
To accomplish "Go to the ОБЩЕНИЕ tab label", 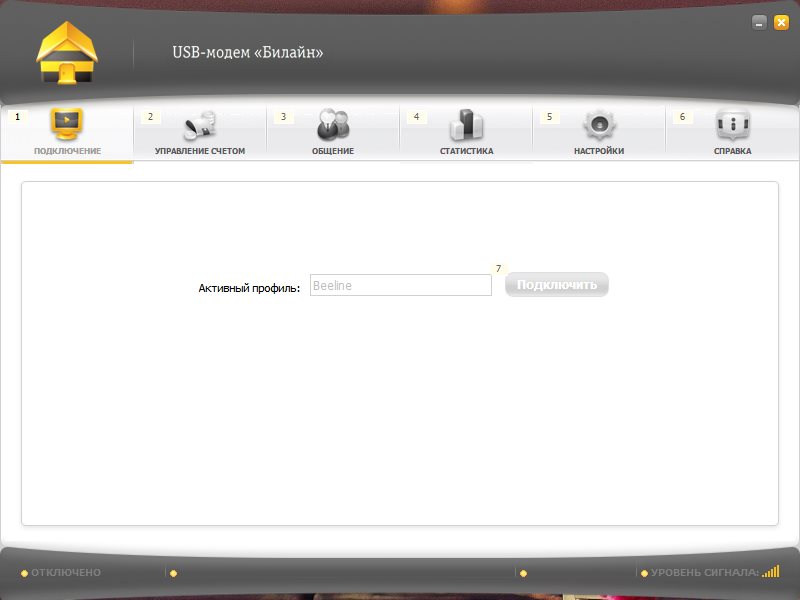I will coord(333,151).
